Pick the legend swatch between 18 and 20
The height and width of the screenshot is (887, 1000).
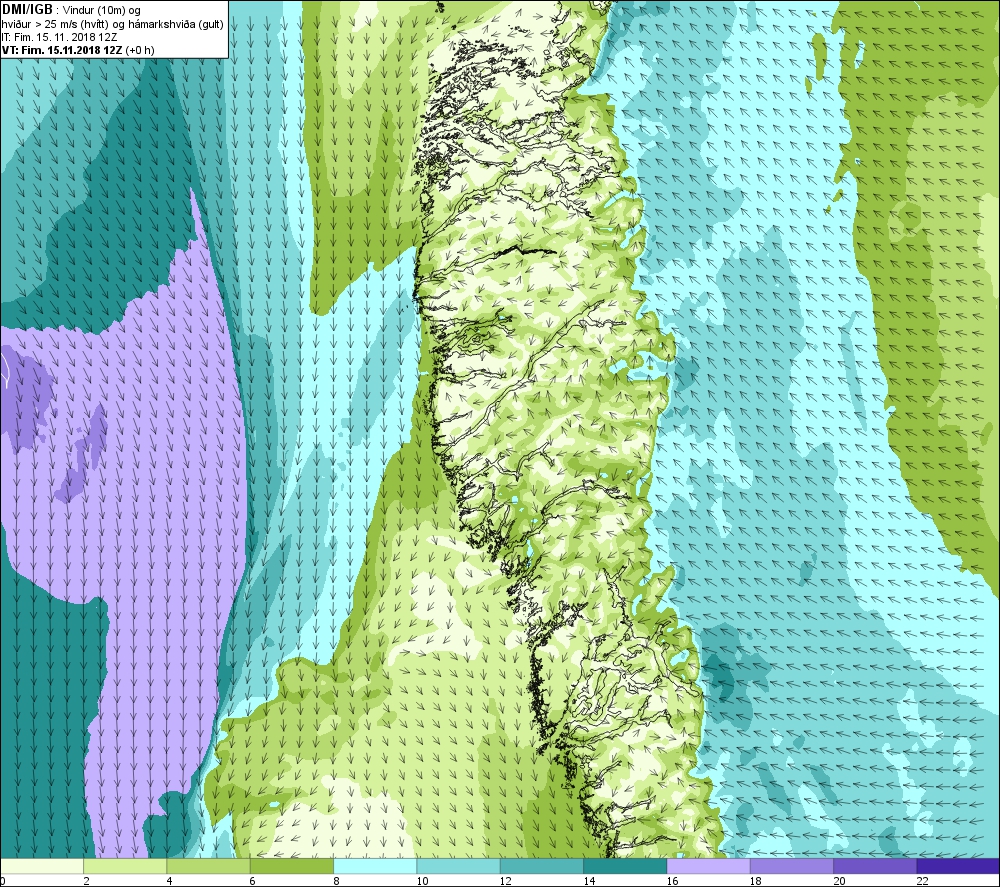tap(791, 866)
